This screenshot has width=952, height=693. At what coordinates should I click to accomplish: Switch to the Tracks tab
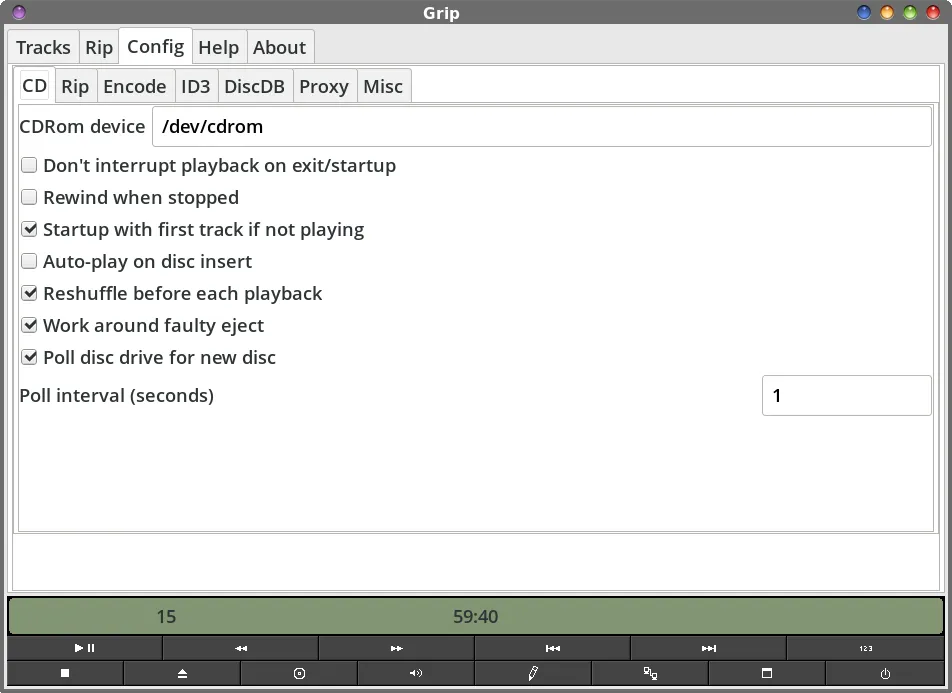[x=43, y=47]
